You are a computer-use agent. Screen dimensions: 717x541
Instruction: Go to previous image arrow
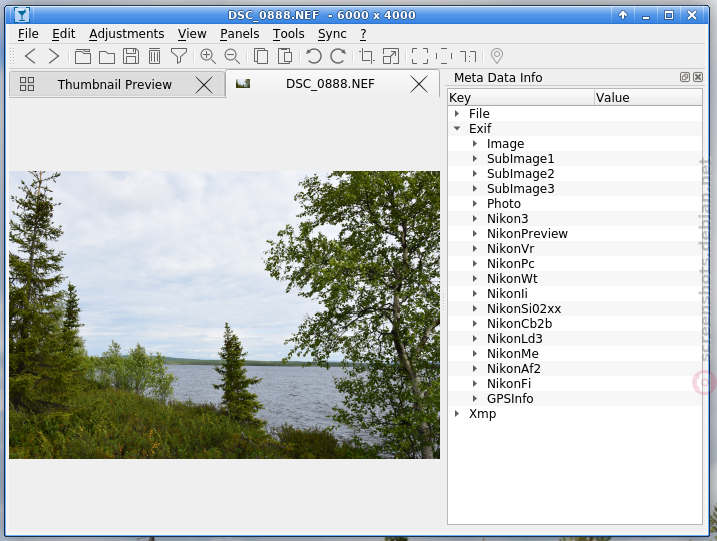[x=30, y=56]
